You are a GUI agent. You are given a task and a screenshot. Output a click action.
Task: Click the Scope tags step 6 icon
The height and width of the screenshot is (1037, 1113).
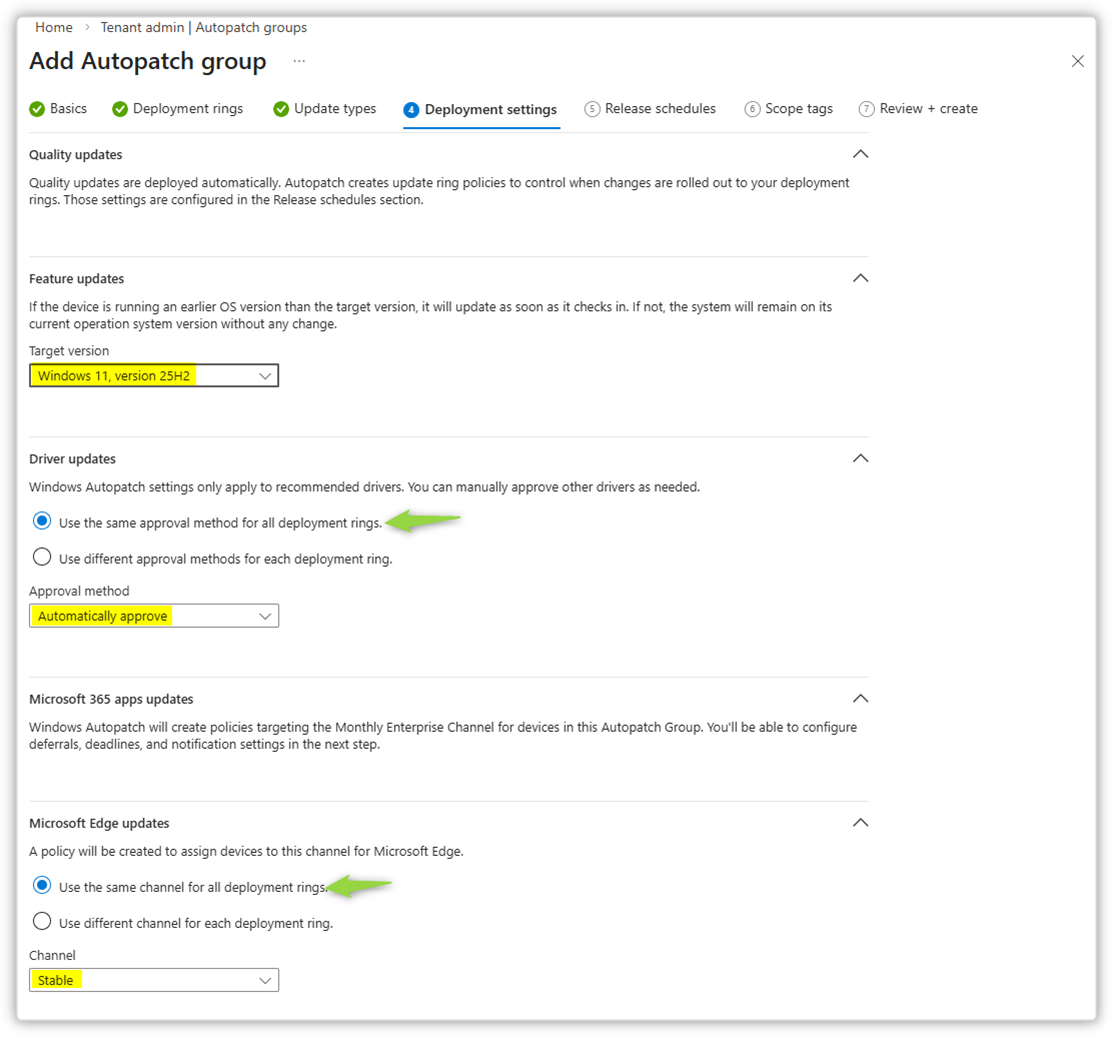[x=752, y=109]
